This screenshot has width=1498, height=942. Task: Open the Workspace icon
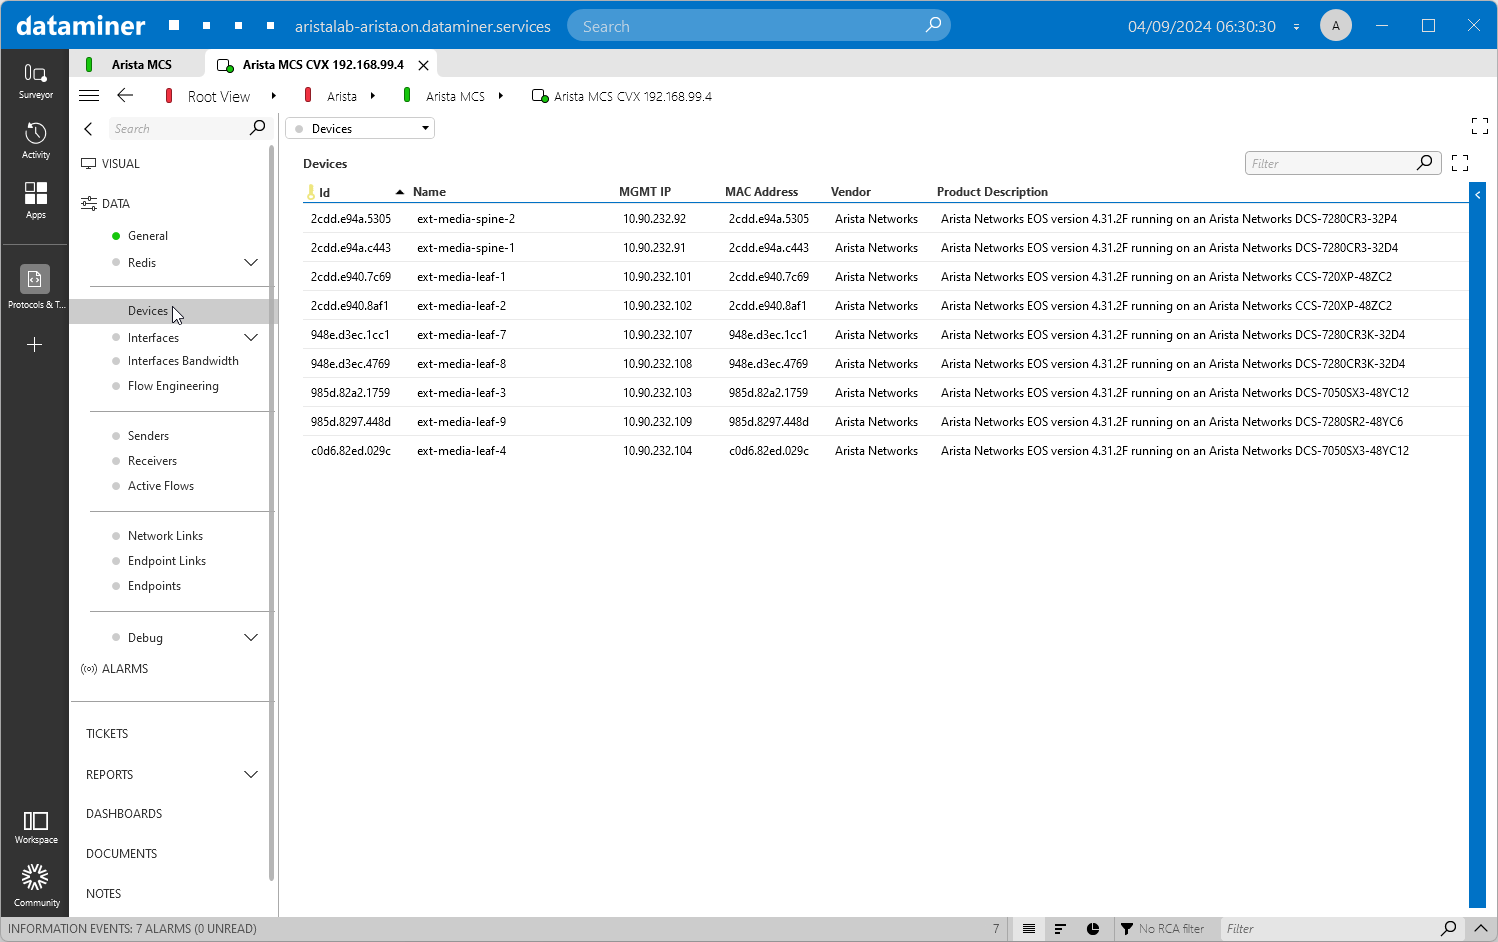35,827
